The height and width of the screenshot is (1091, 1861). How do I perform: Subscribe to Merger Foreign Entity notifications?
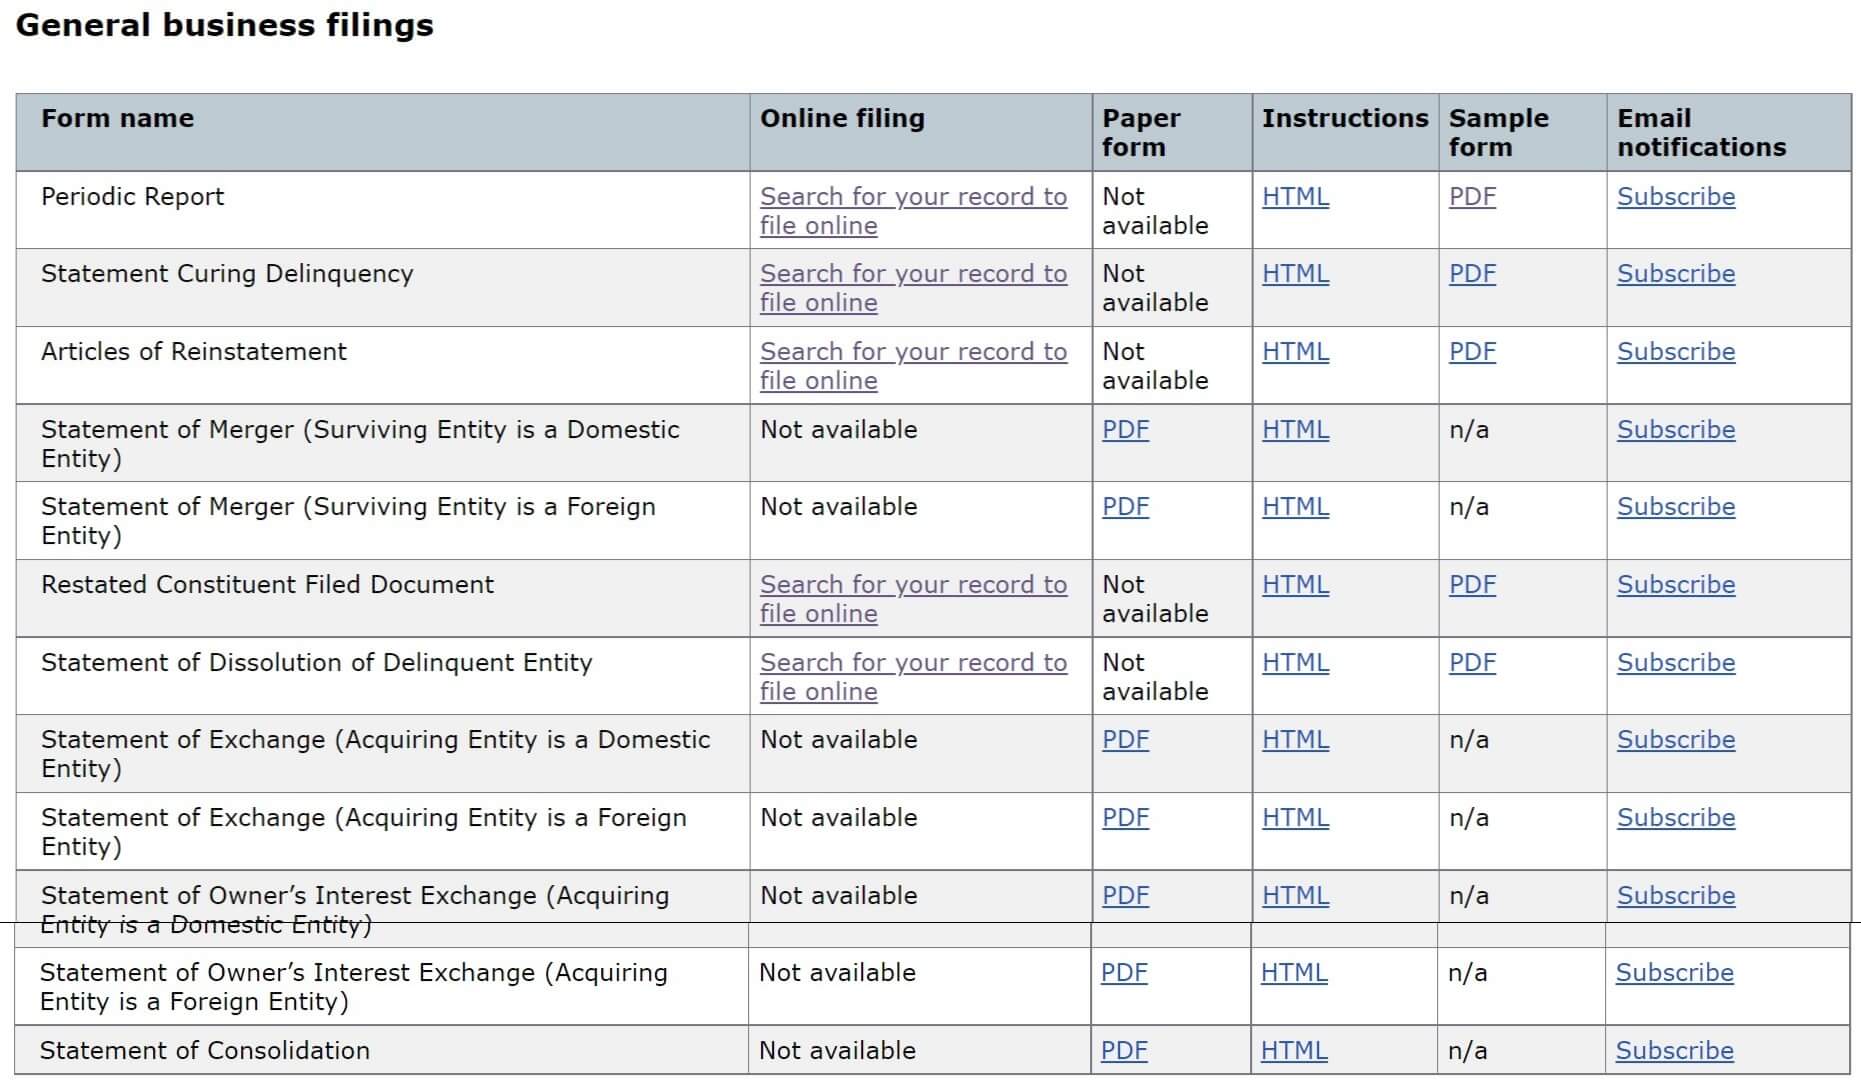(x=1675, y=507)
